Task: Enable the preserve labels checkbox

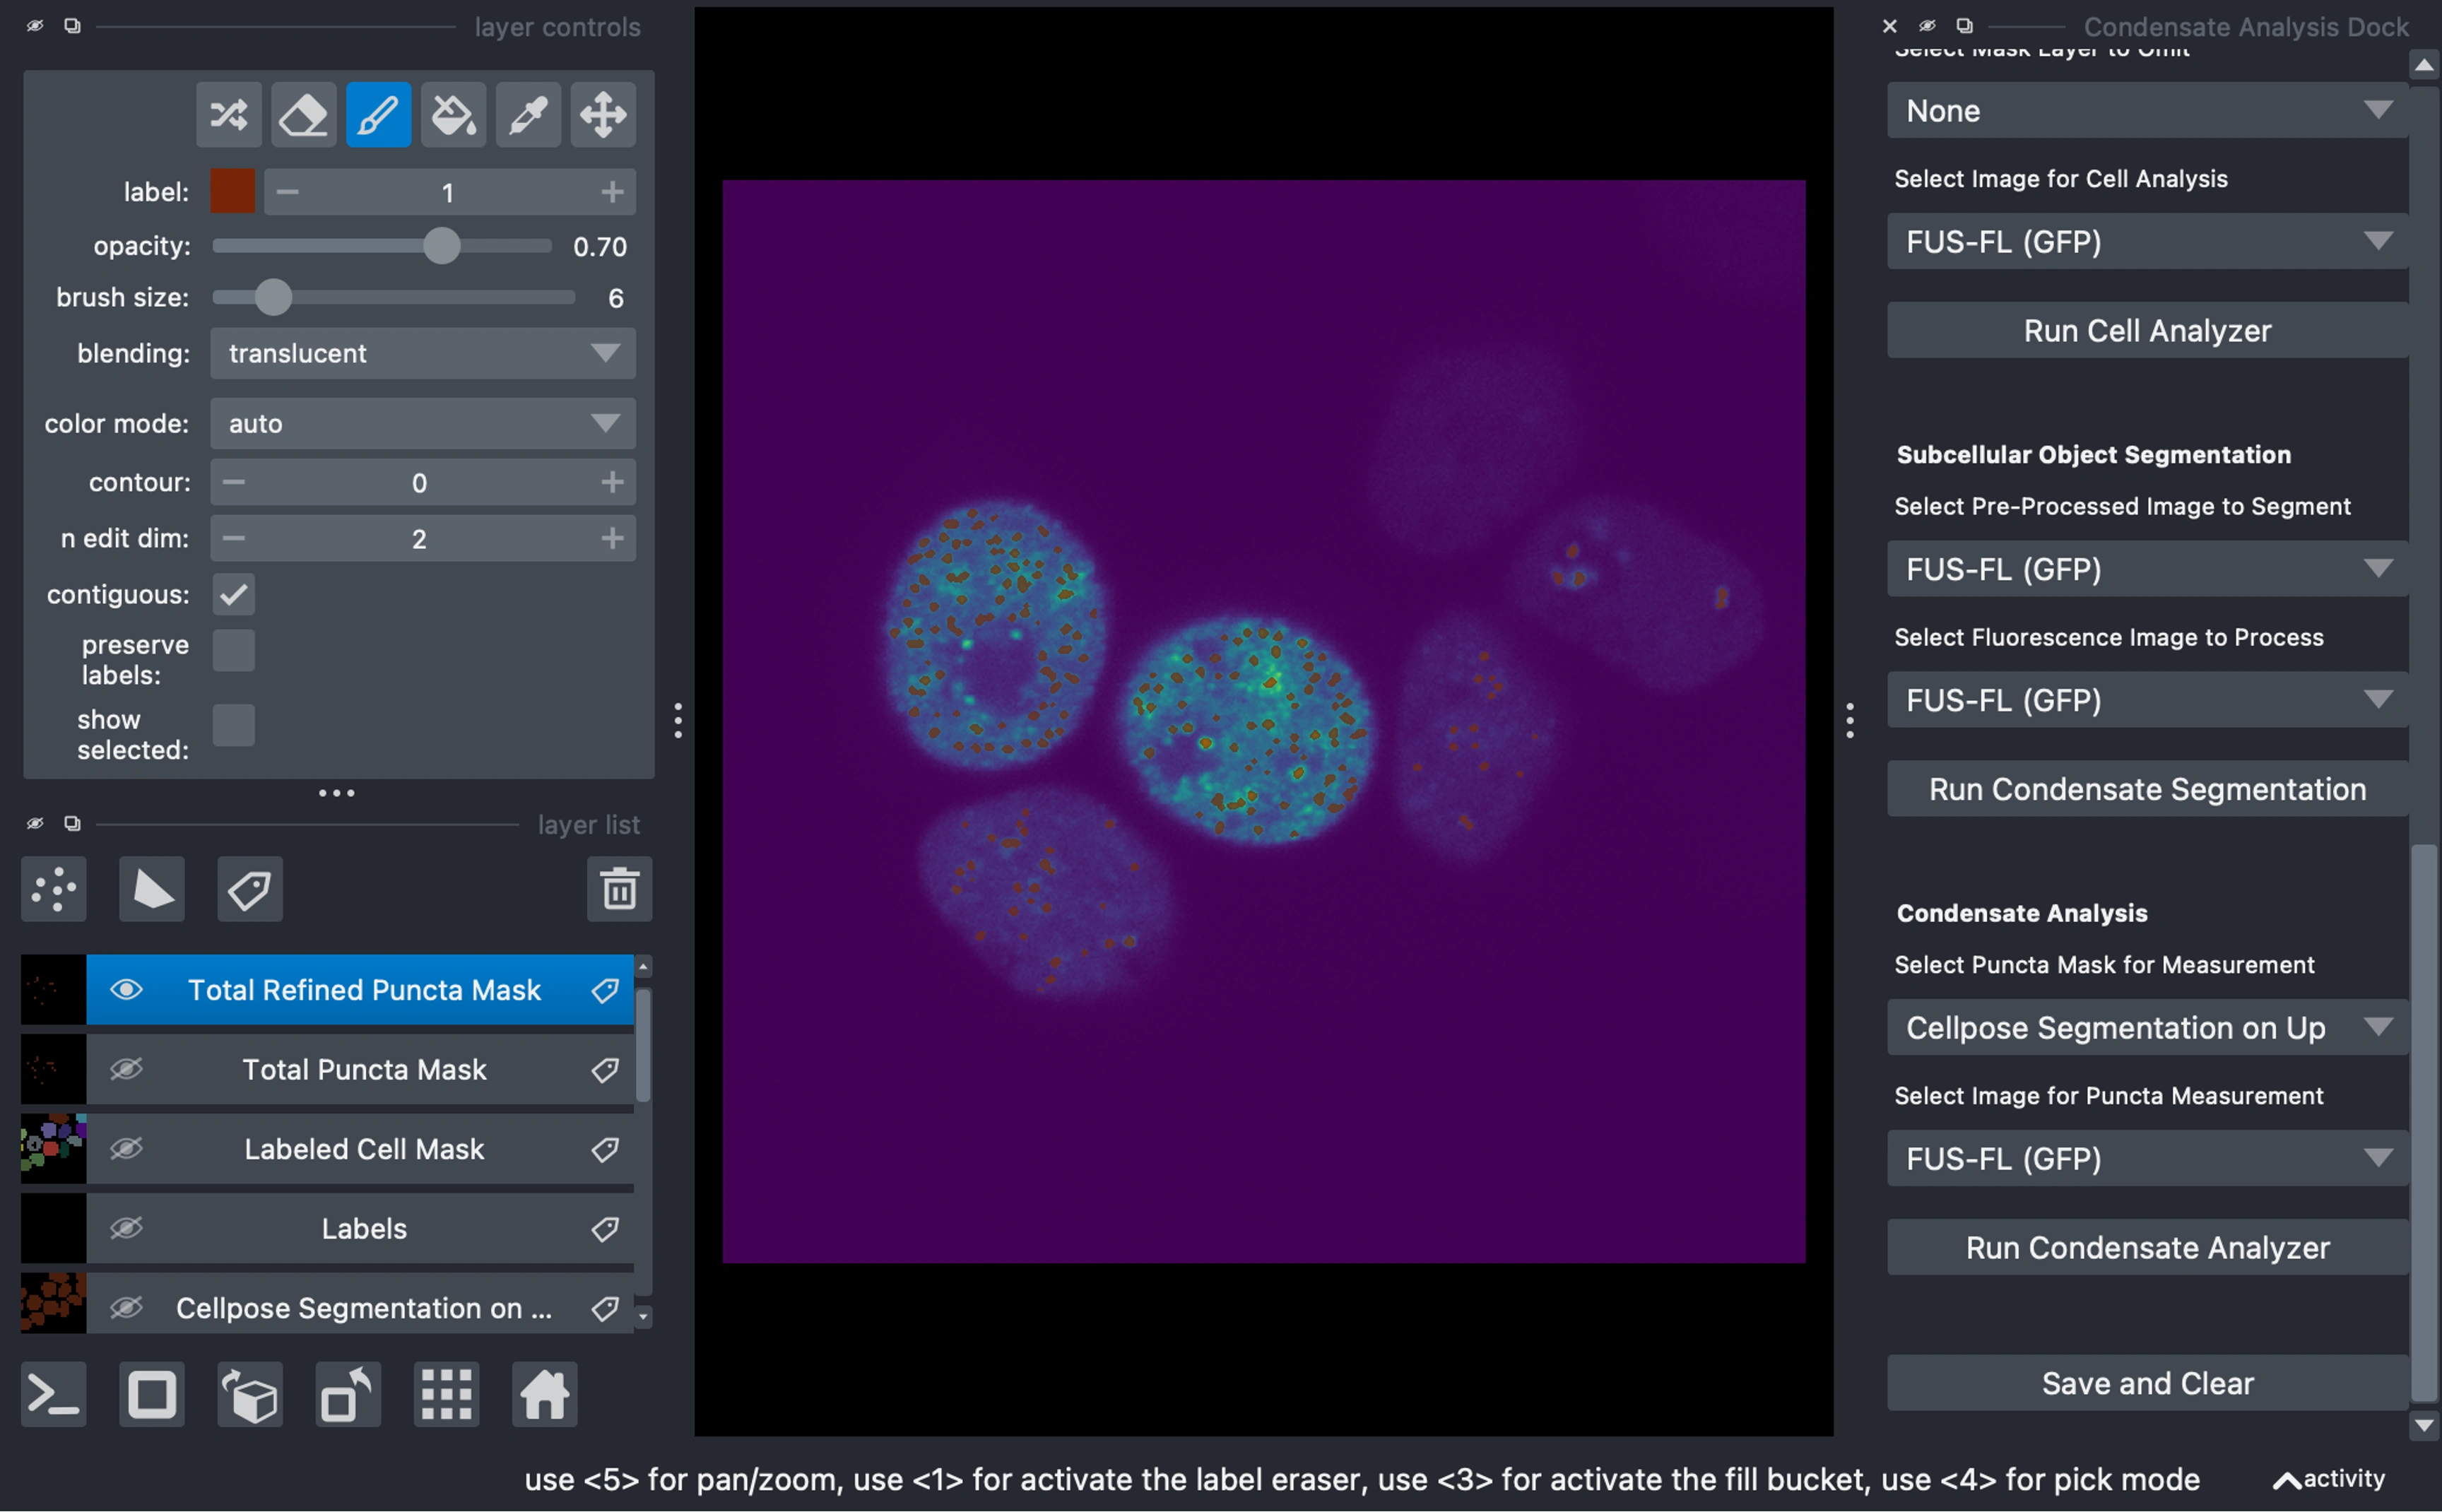Action: pos(234,650)
